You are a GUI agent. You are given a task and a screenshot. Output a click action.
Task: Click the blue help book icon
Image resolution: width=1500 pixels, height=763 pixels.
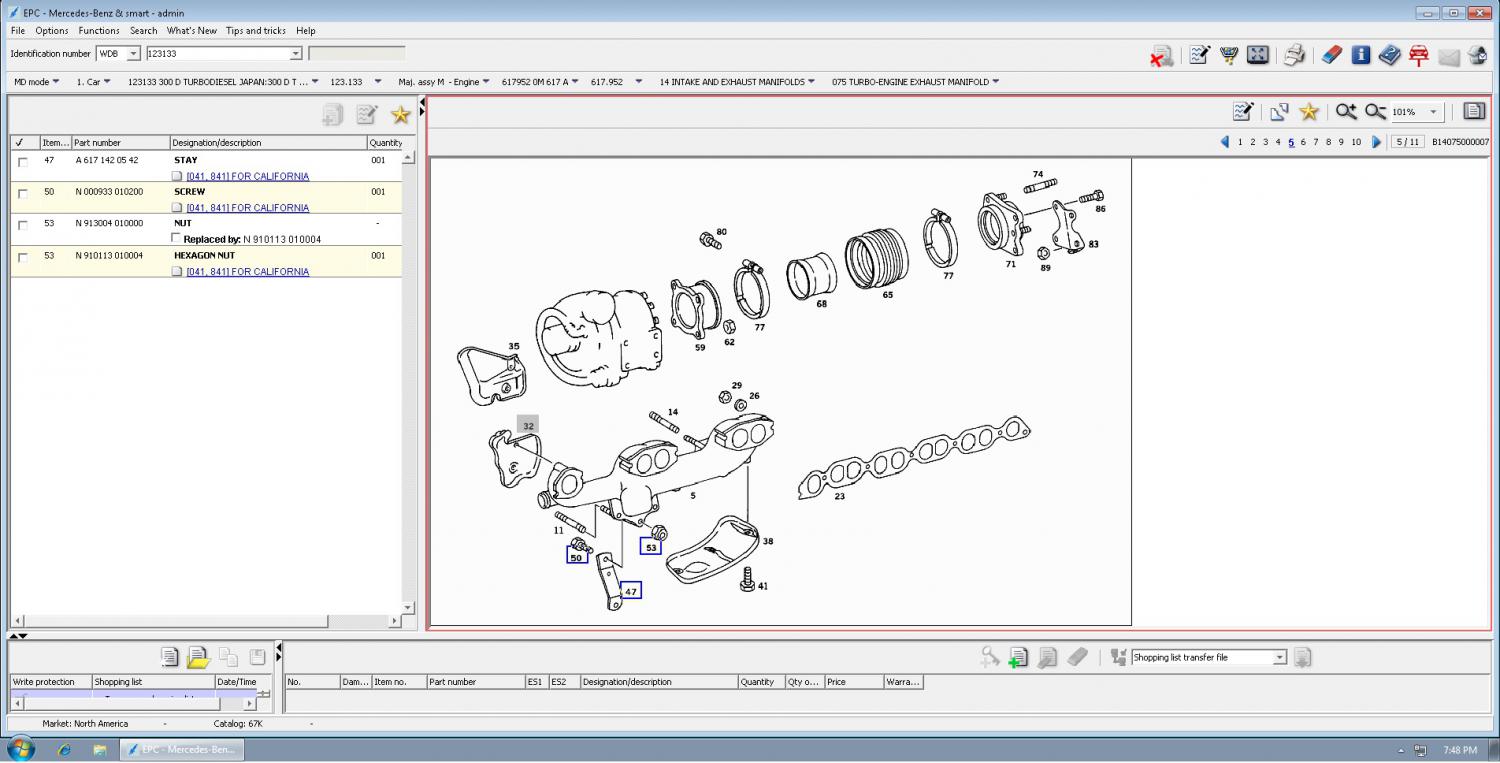[1389, 55]
